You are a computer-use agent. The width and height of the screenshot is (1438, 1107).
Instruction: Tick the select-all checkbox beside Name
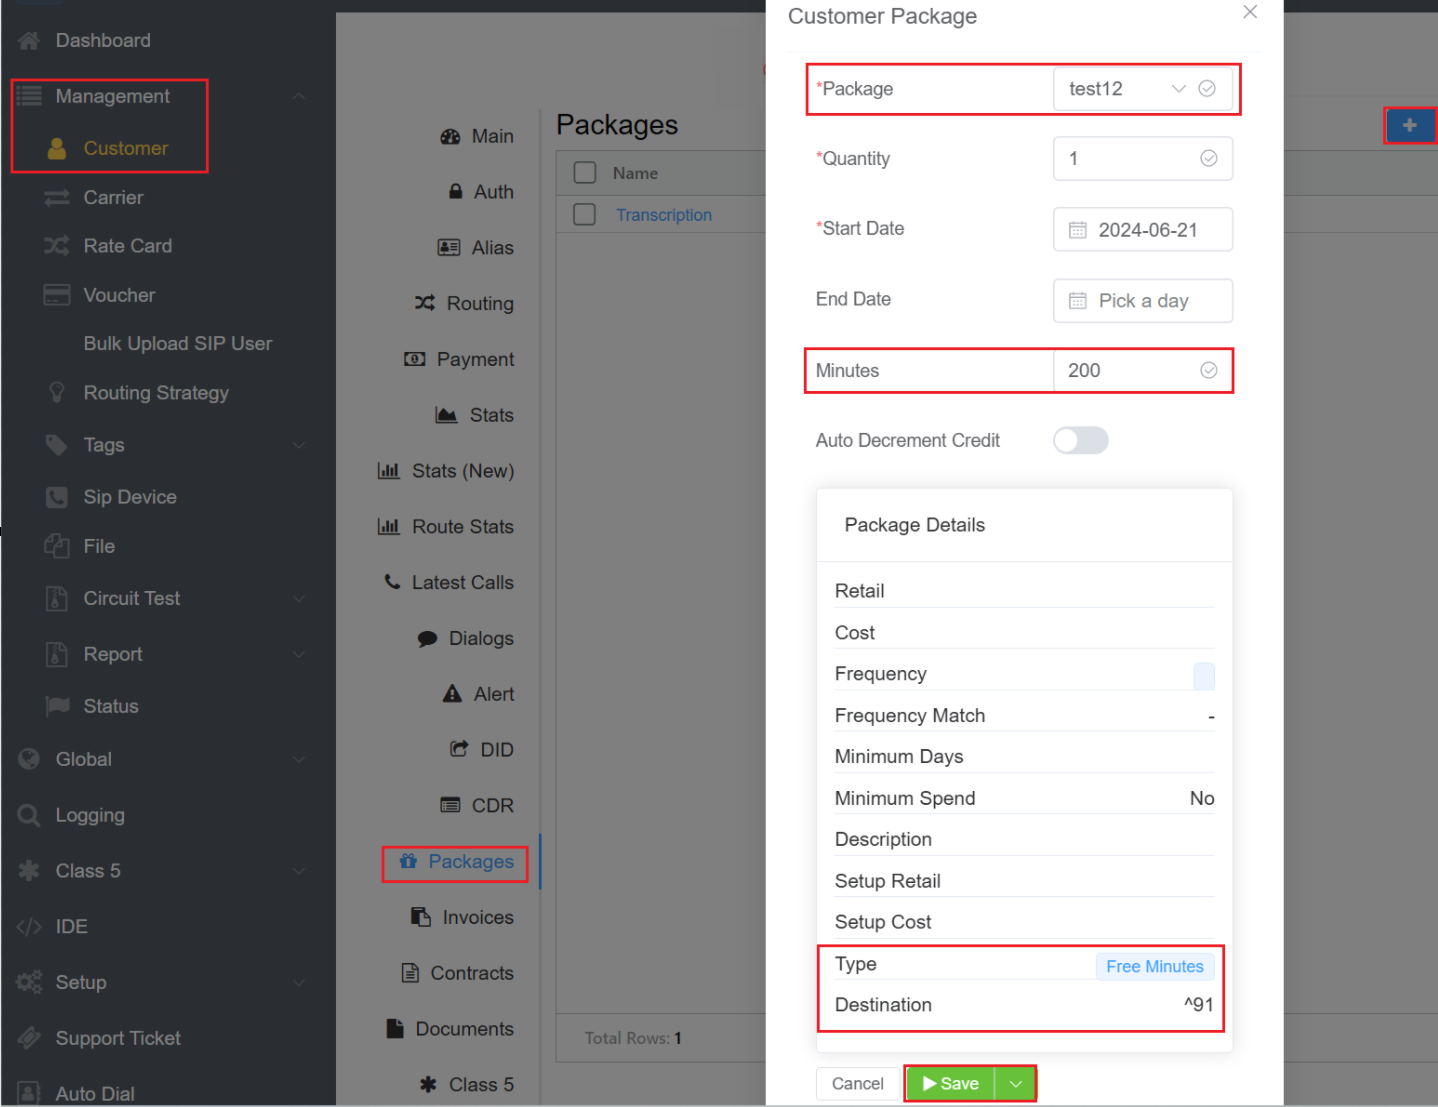pos(585,173)
